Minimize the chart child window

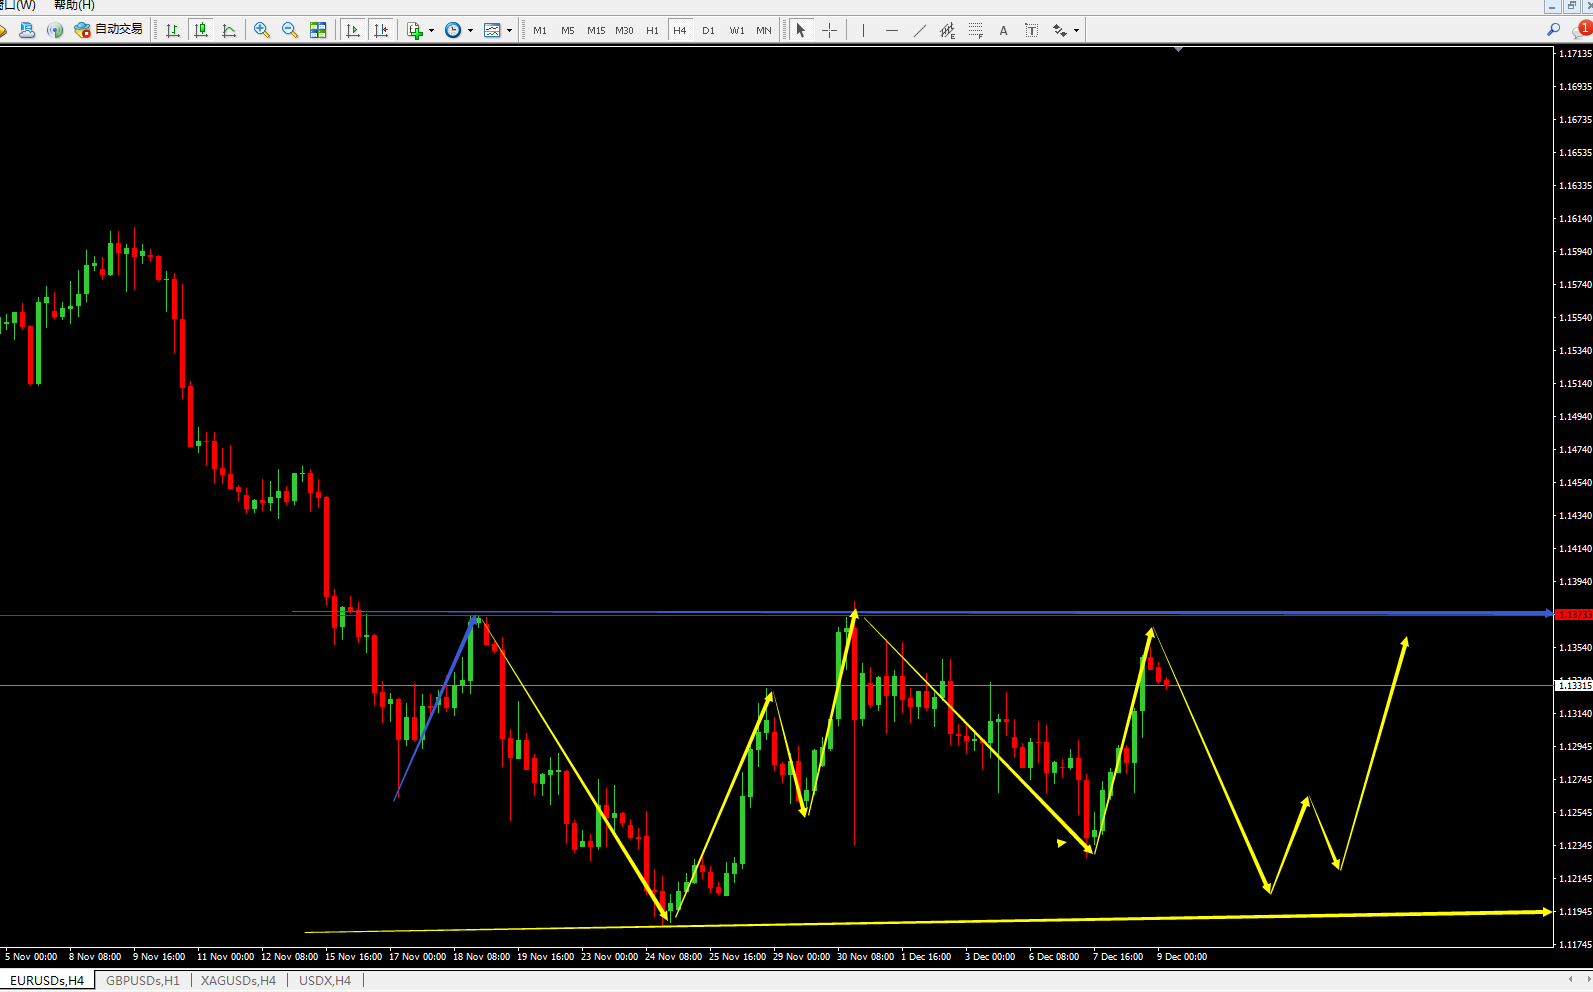click(1551, 6)
